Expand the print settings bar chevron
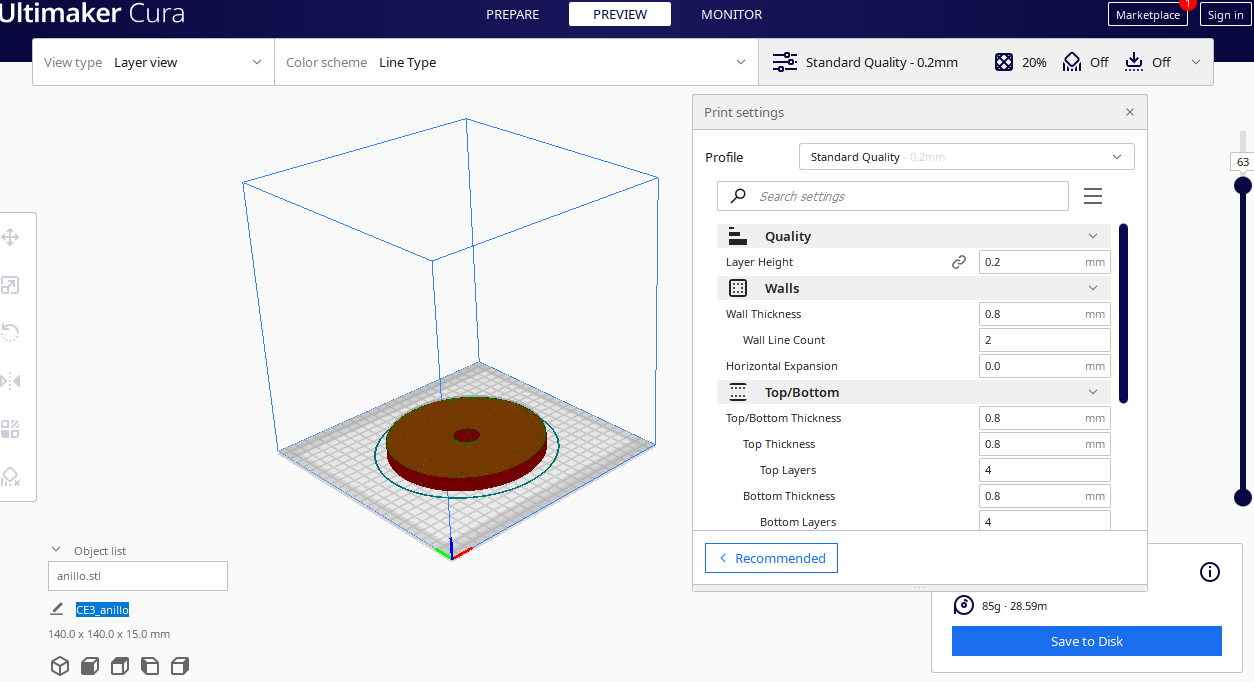This screenshot has height=682, width=1254. tap(1195, 62)
